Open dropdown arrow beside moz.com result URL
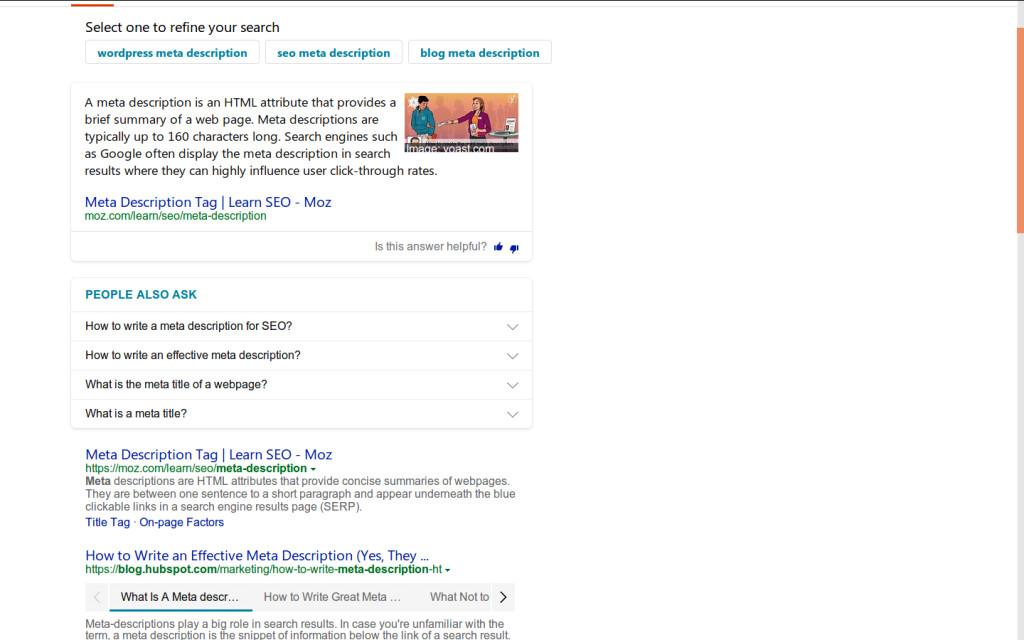 (x=313, y=469)
